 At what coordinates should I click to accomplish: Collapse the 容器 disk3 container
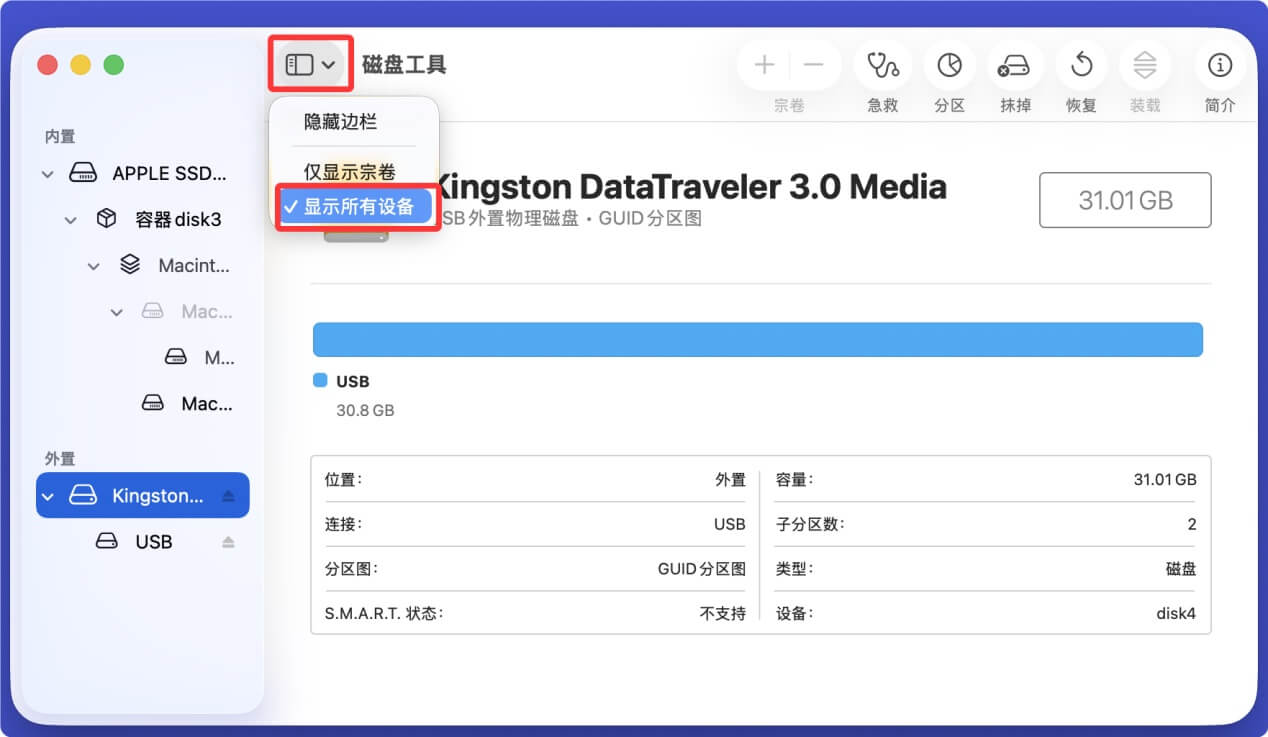pyautogui.click(x=70, y=220)
